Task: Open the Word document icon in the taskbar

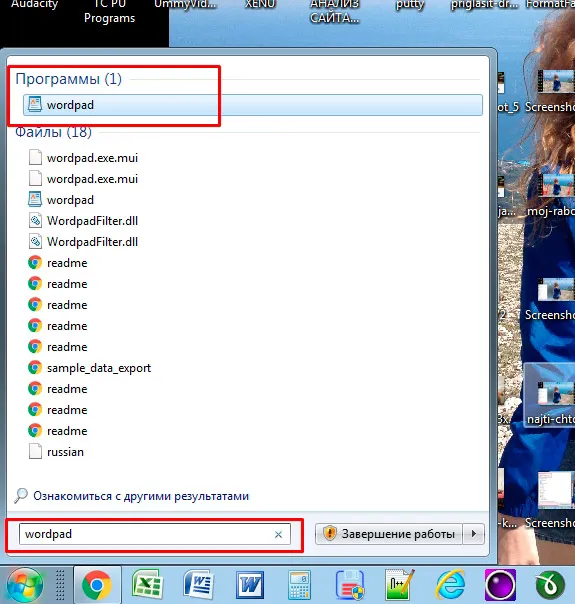Action: [199, 585]
